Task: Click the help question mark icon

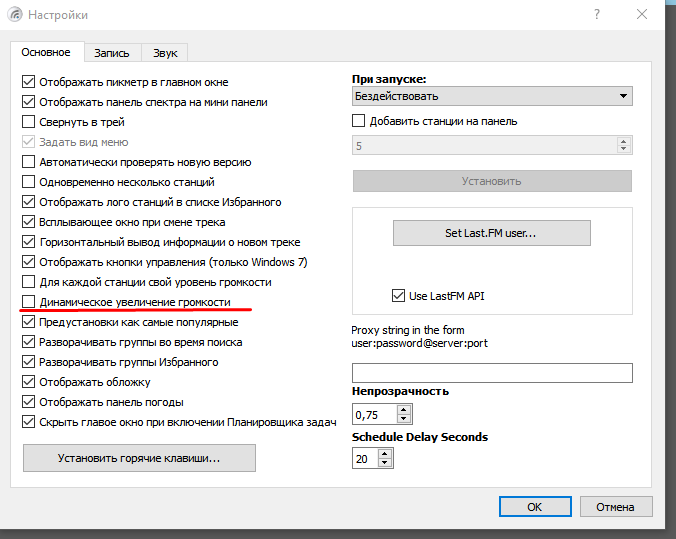Action: (597, 15)
